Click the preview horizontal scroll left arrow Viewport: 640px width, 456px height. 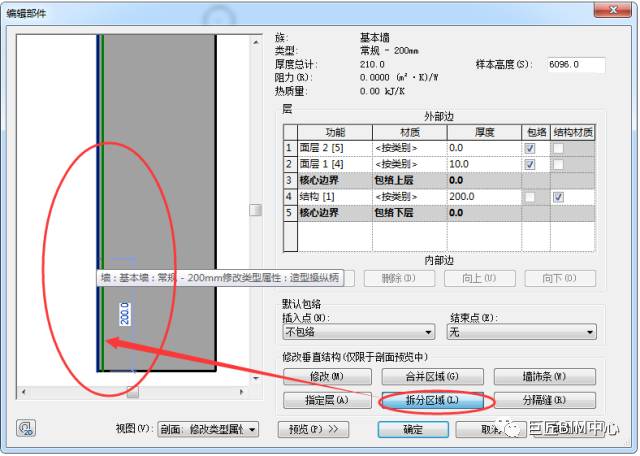[24, 392]
